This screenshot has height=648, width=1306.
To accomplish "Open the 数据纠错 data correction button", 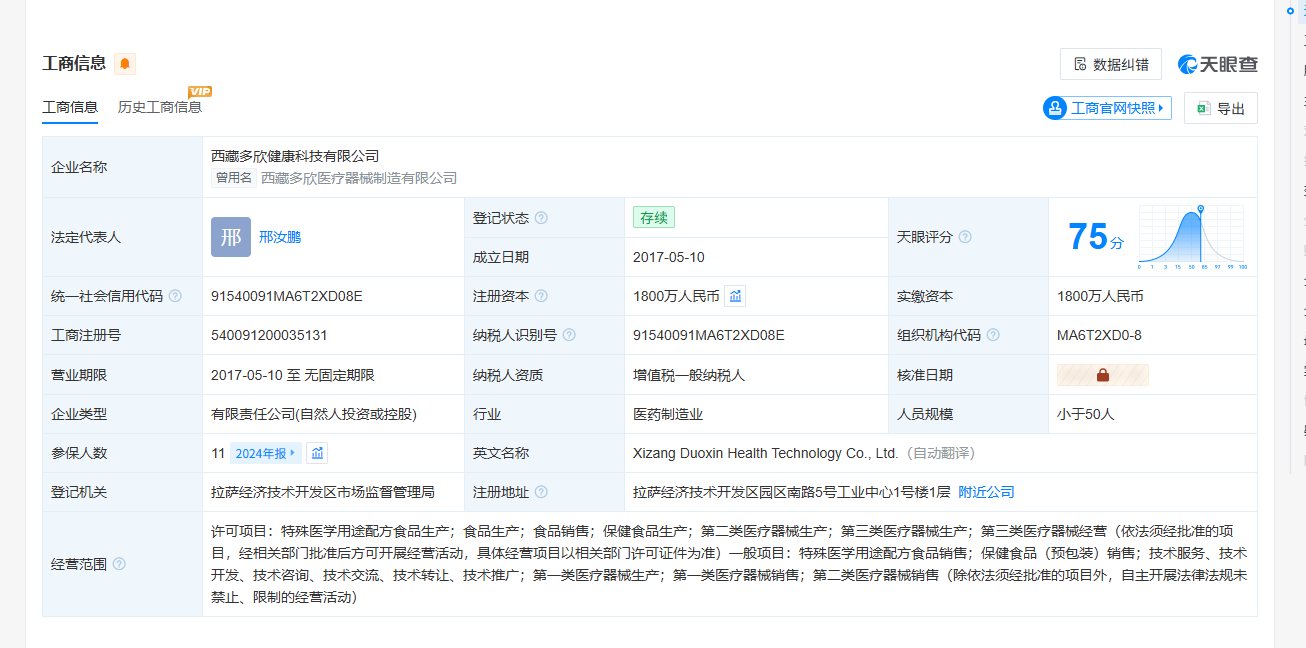I will [x=1110, y=64].
